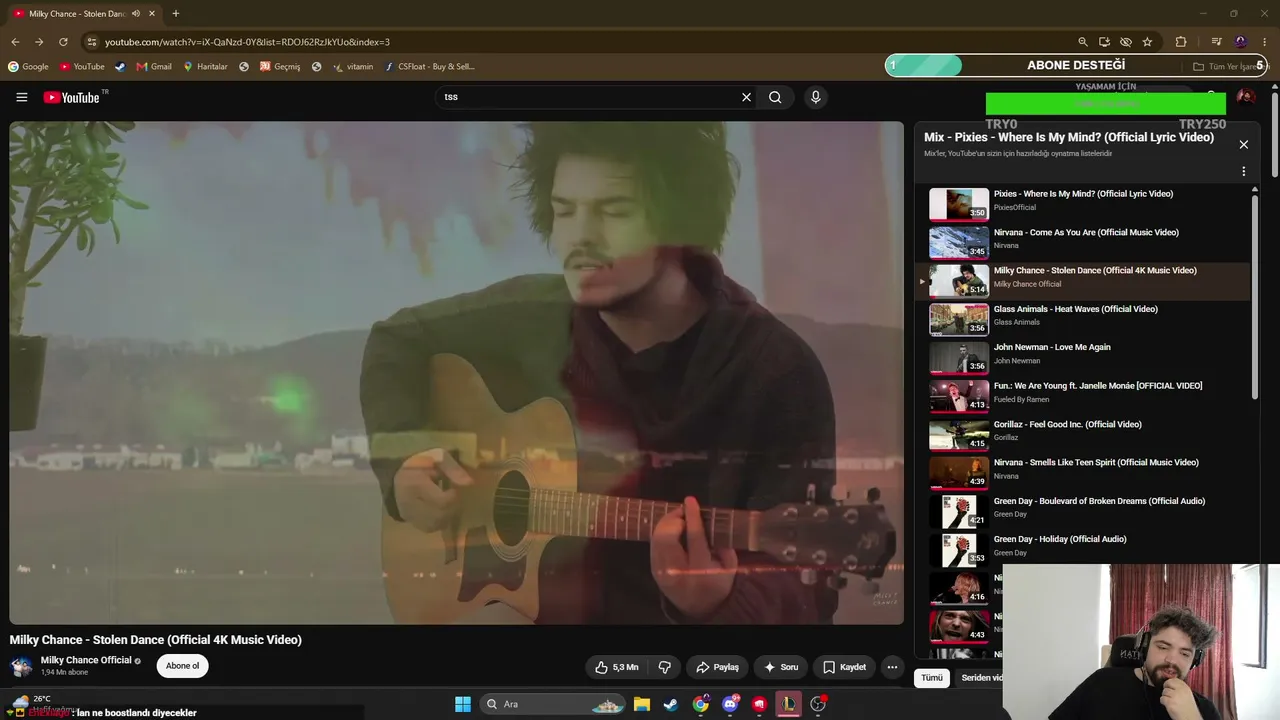Open League of Legends taskbar icon
This screenshot has width=1280, height=720.
click(789, 704)
